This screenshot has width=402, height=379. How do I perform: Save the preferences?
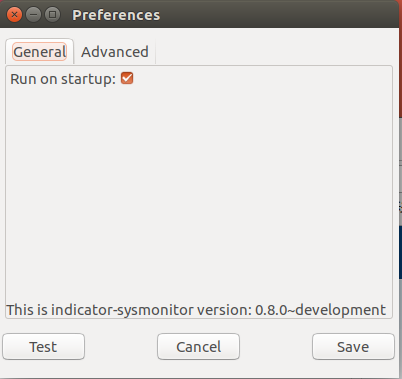point(353,347)
